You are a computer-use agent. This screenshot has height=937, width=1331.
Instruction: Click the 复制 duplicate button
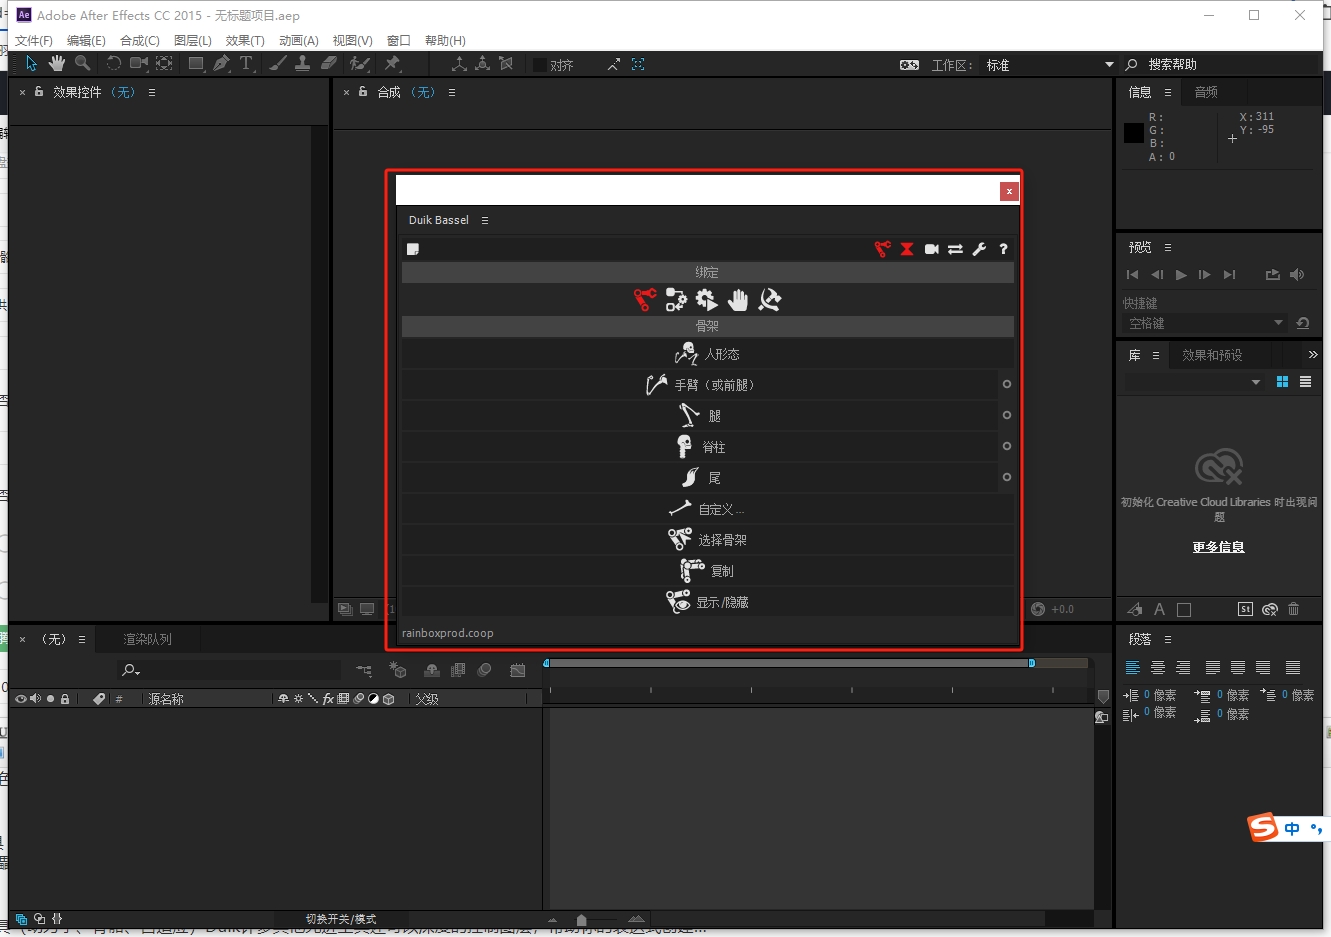[707, 571]
